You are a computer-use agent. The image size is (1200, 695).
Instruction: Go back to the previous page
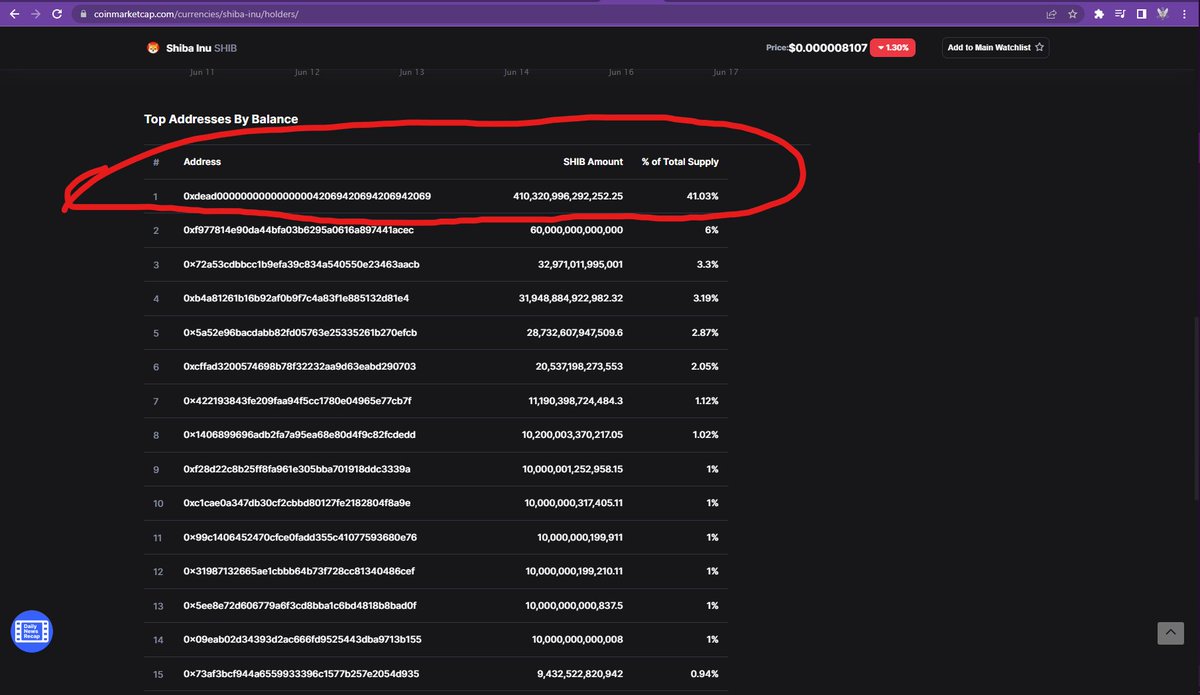point(13,14)
